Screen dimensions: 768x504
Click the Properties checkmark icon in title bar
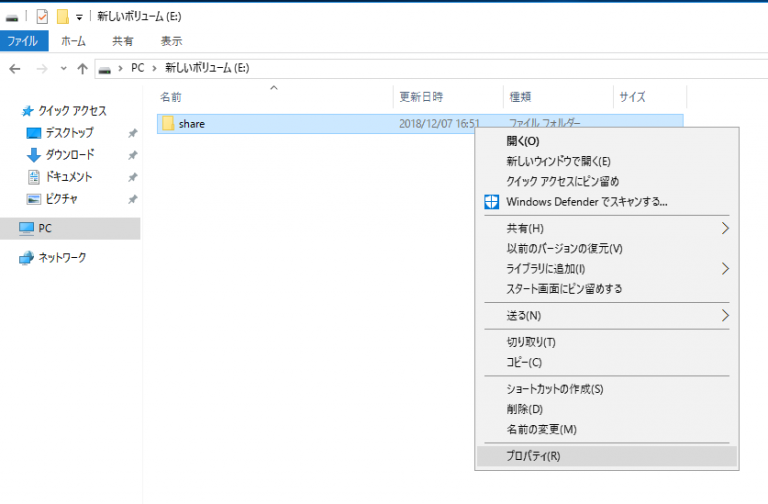click(43, 17)
